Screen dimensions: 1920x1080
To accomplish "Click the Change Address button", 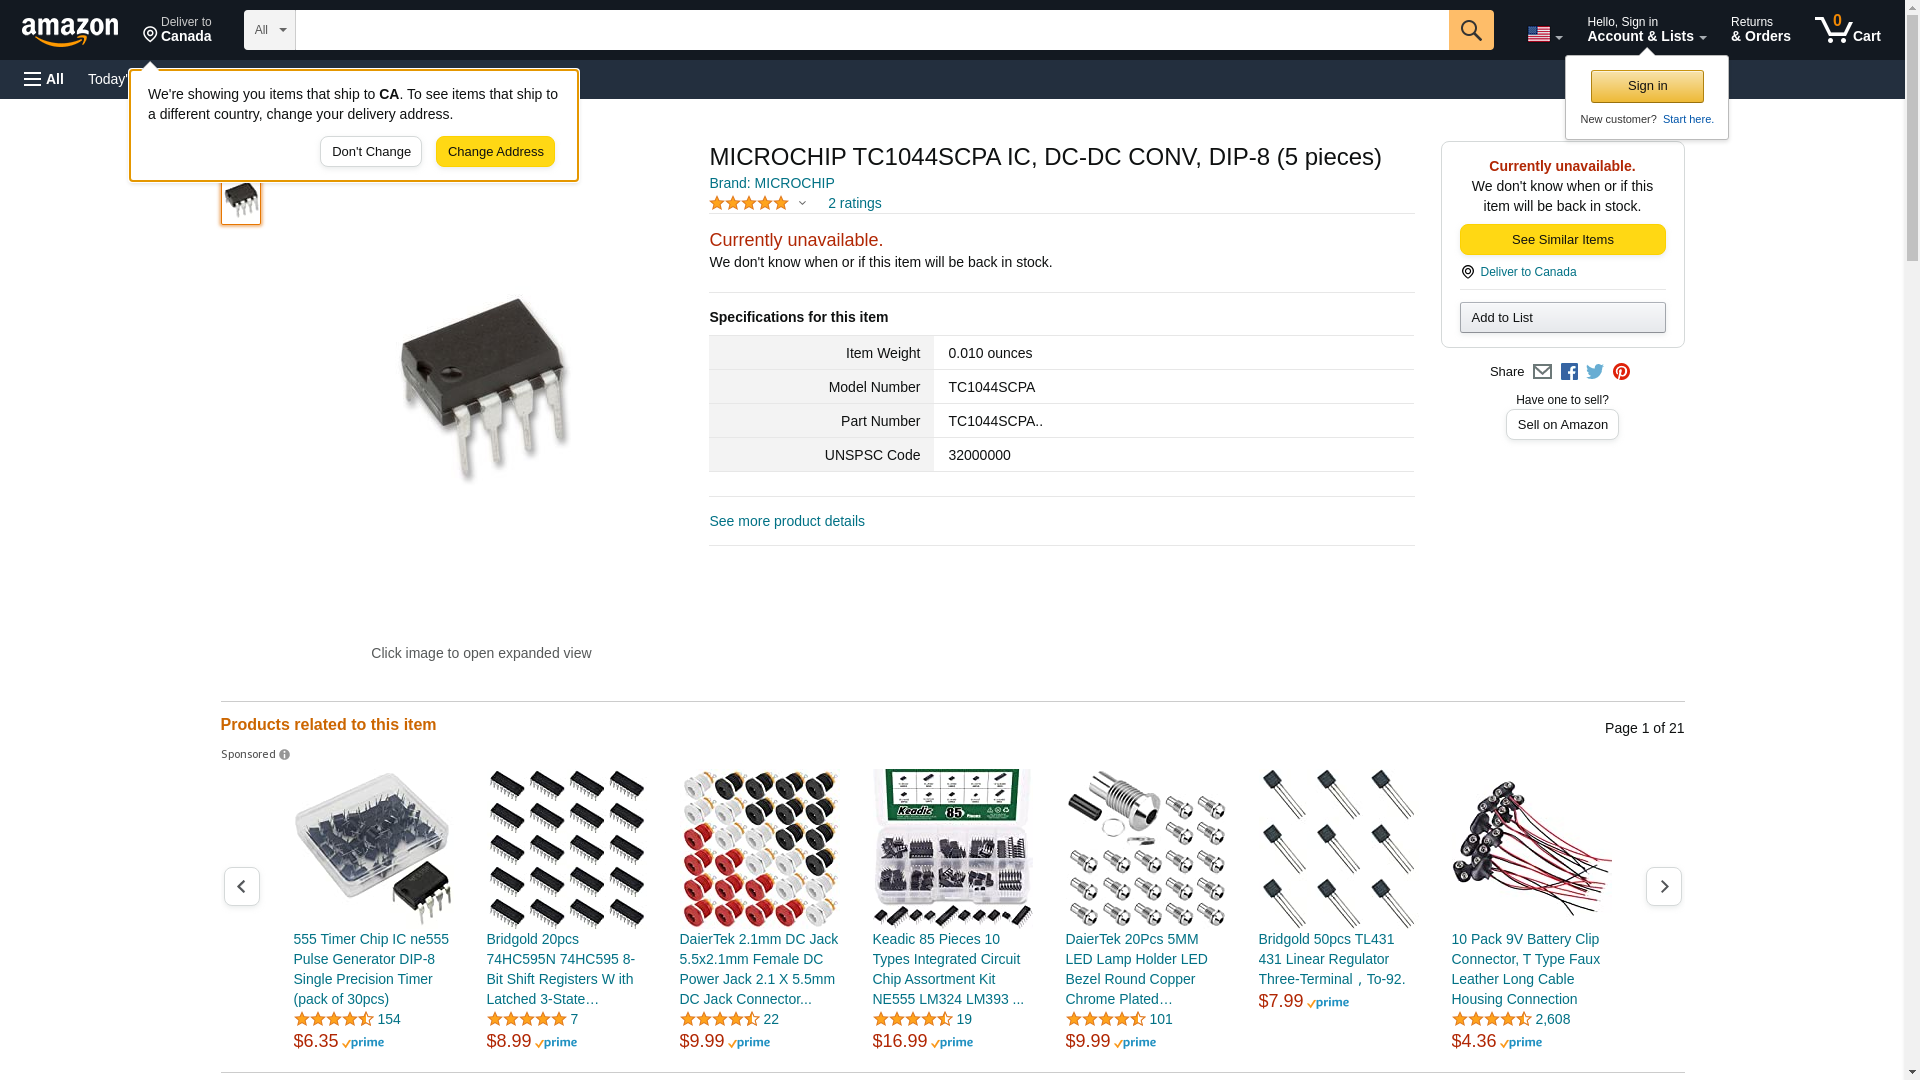I will point(495,152).
